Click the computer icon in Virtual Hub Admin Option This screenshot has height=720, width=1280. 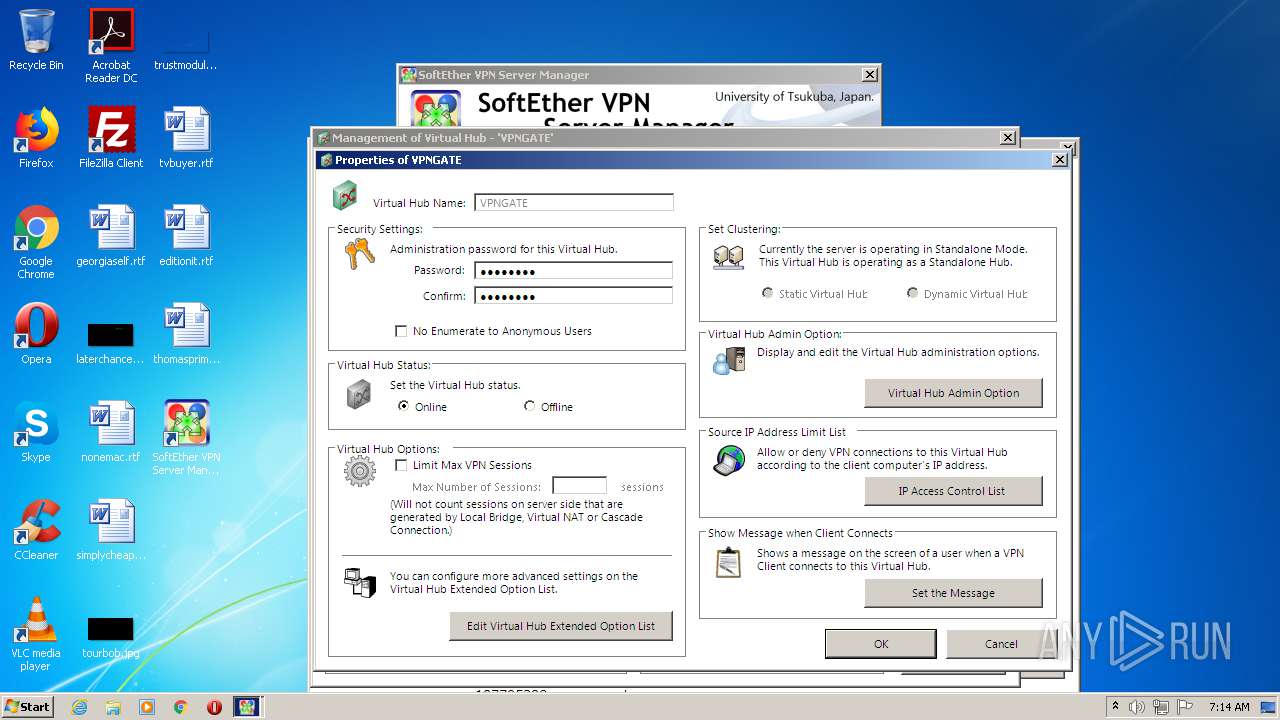coord(729,360)
